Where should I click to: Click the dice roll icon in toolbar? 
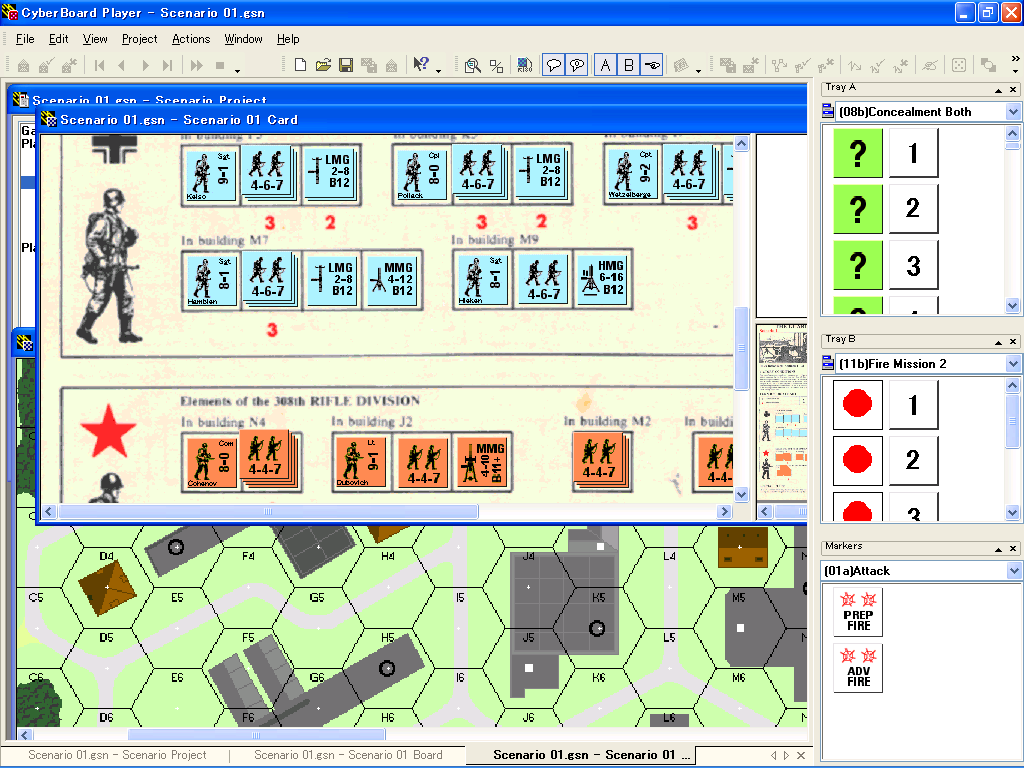click(959, 65)
